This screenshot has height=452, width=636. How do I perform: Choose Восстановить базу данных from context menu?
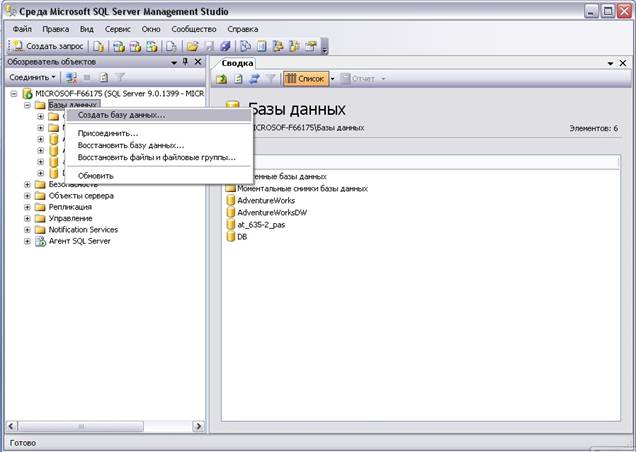(130, 145)
